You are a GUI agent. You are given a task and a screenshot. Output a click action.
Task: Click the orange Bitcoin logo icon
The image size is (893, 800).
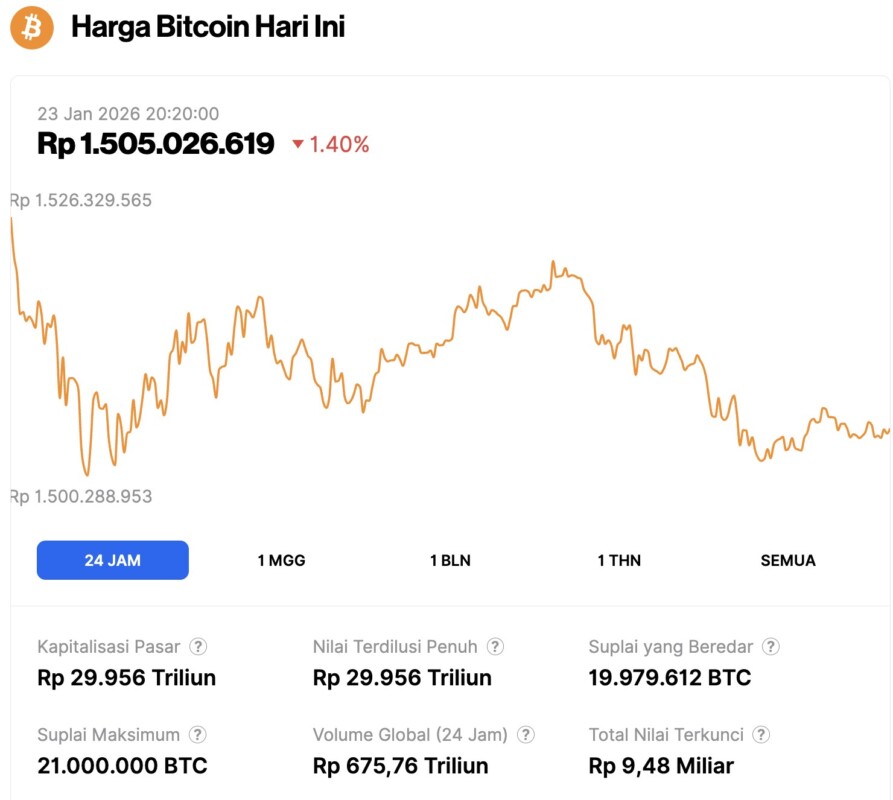(32, 27)
